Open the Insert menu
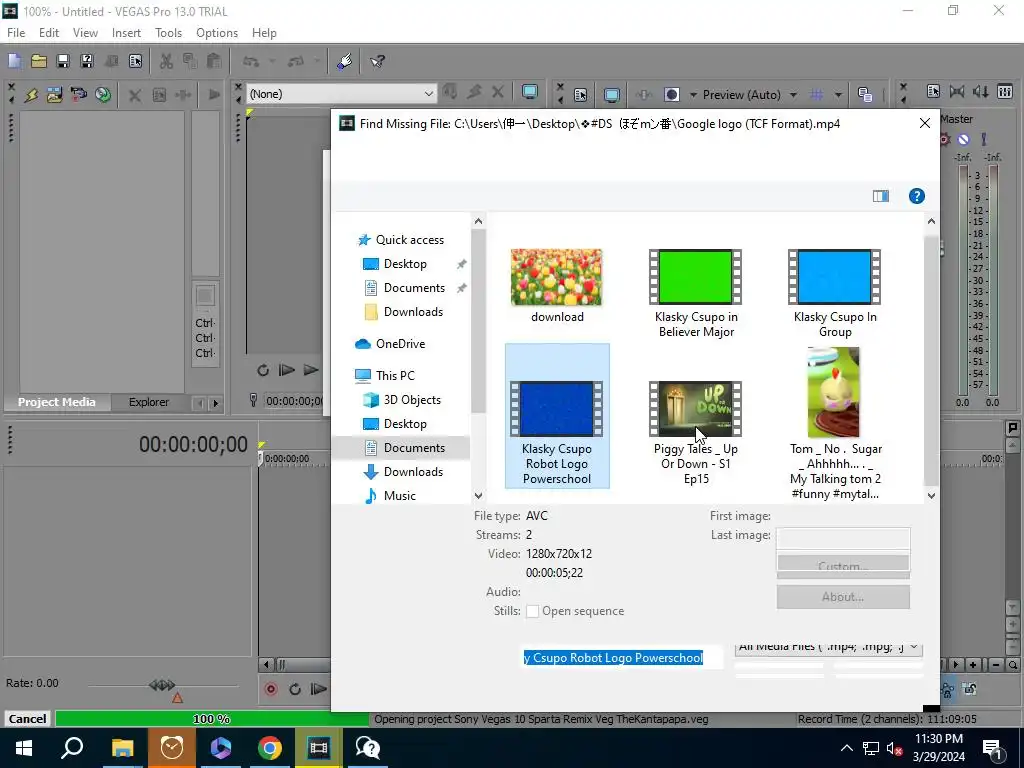 (x=126, y=33)
